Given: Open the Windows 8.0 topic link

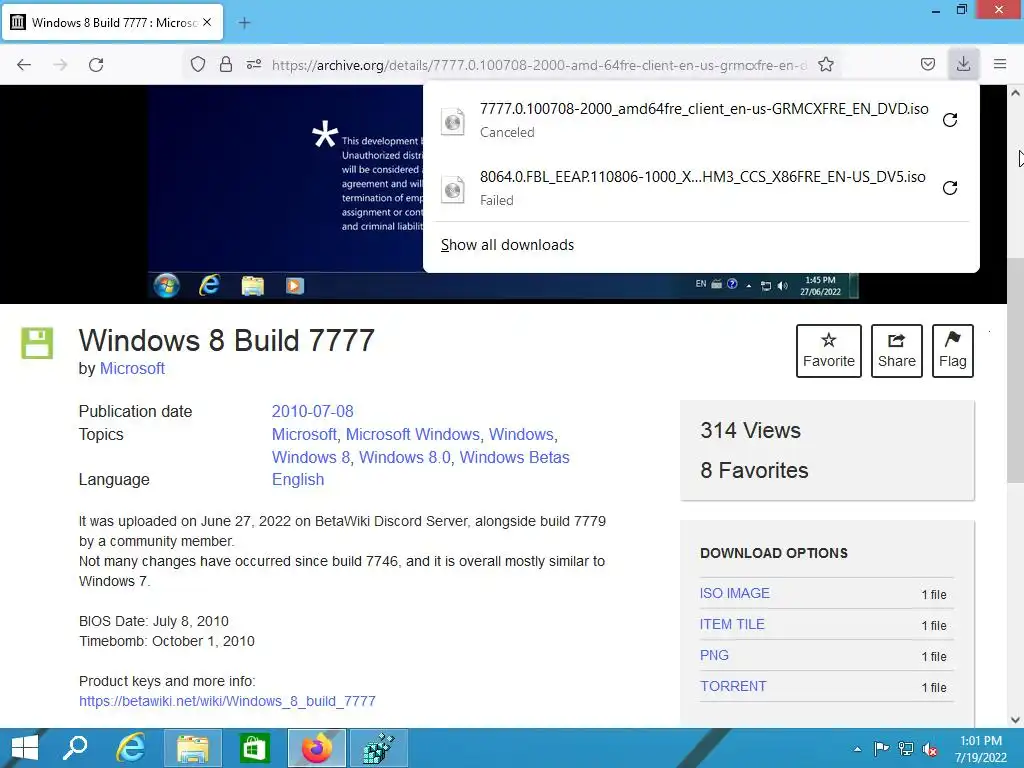Looking at the screenshot, I should pyautogui.click(x=406, y=457).
